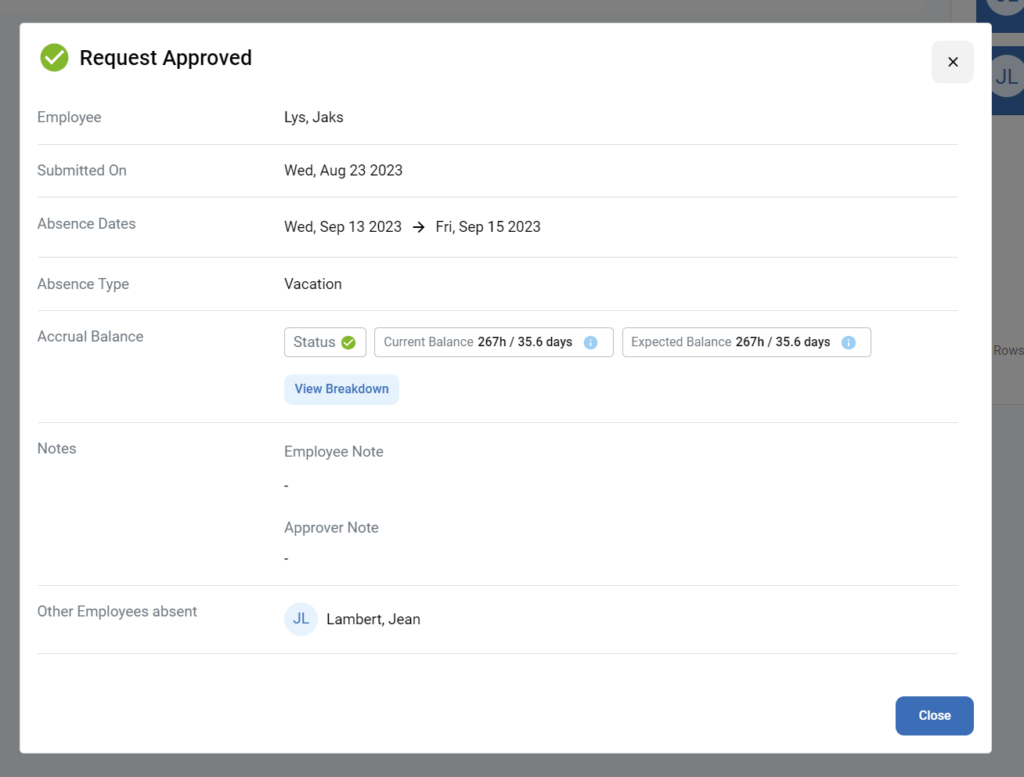
Task: Click the Expected Balance 267h / 35.6 days chip
Action: (746, 342)
